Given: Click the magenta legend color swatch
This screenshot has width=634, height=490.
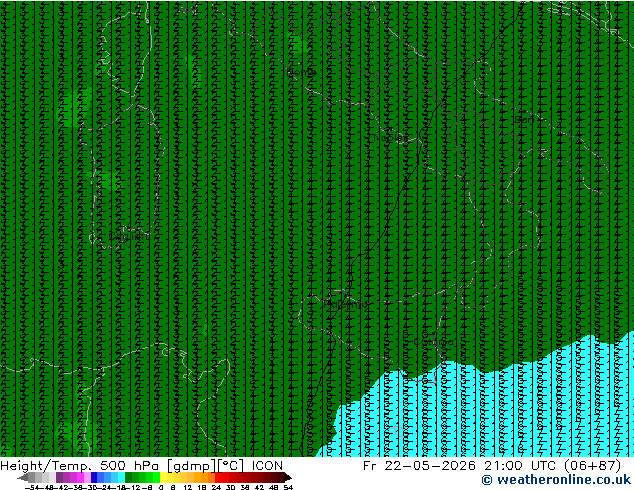Looking at the screenshot, I should [80, 477].
